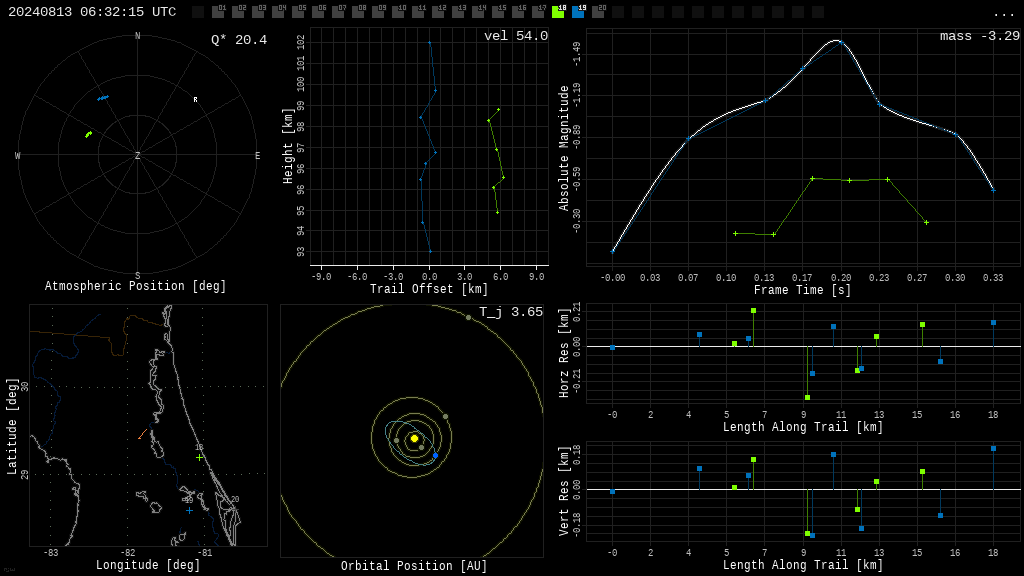The height and width of the screenshot is (576, 1024).
Task: Click the station 05 square in top bar
Action: 298,12
